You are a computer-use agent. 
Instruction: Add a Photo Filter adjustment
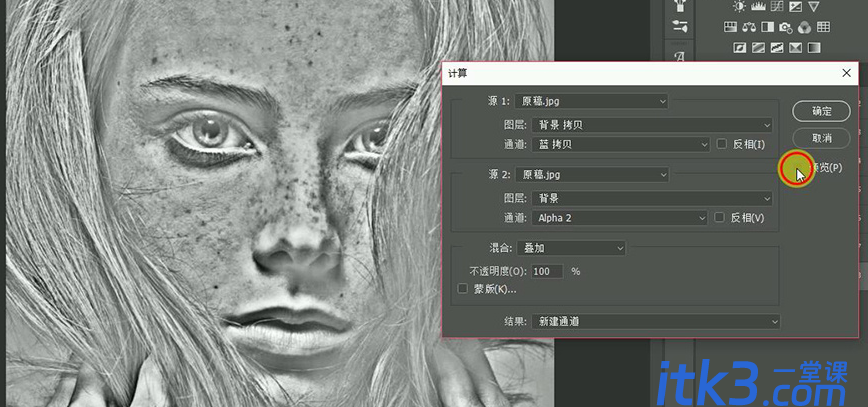[x=786, y=27]
